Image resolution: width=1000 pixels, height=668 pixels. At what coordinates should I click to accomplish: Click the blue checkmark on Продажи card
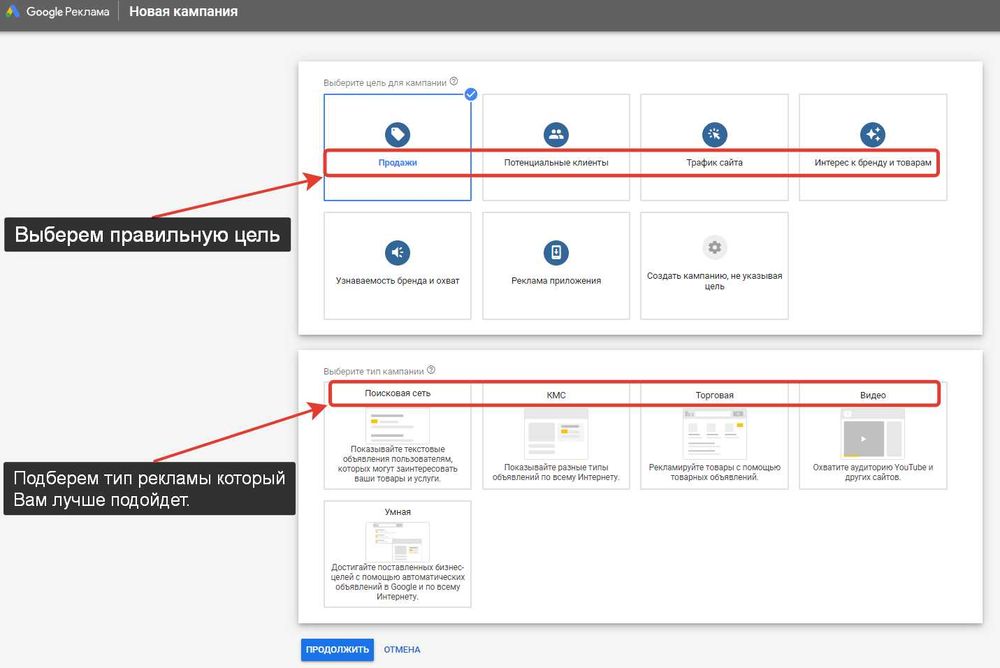(471, 94)
